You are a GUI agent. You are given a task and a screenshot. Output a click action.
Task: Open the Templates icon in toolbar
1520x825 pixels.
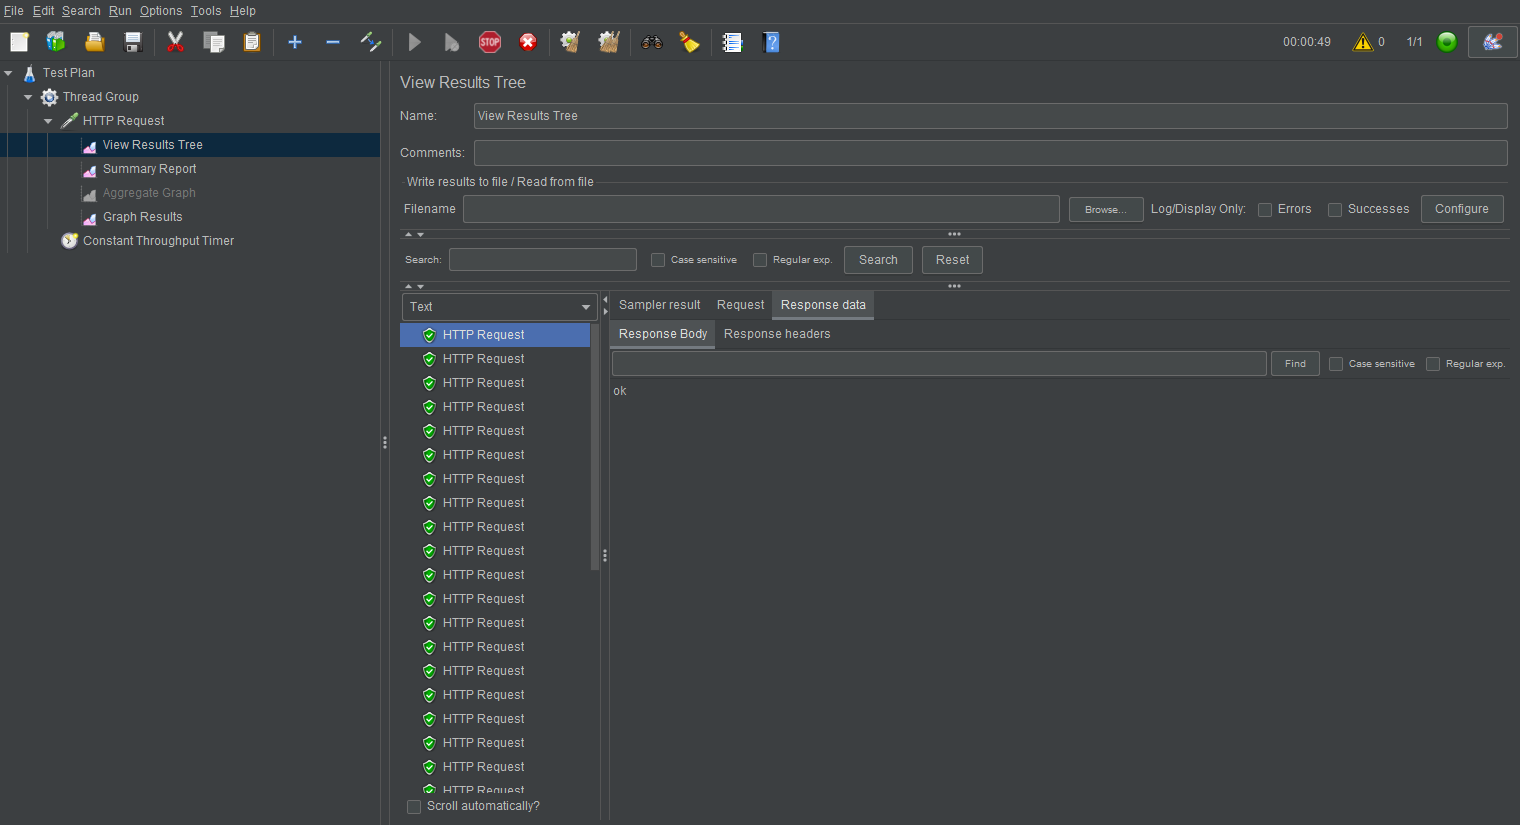coord(56,42)
